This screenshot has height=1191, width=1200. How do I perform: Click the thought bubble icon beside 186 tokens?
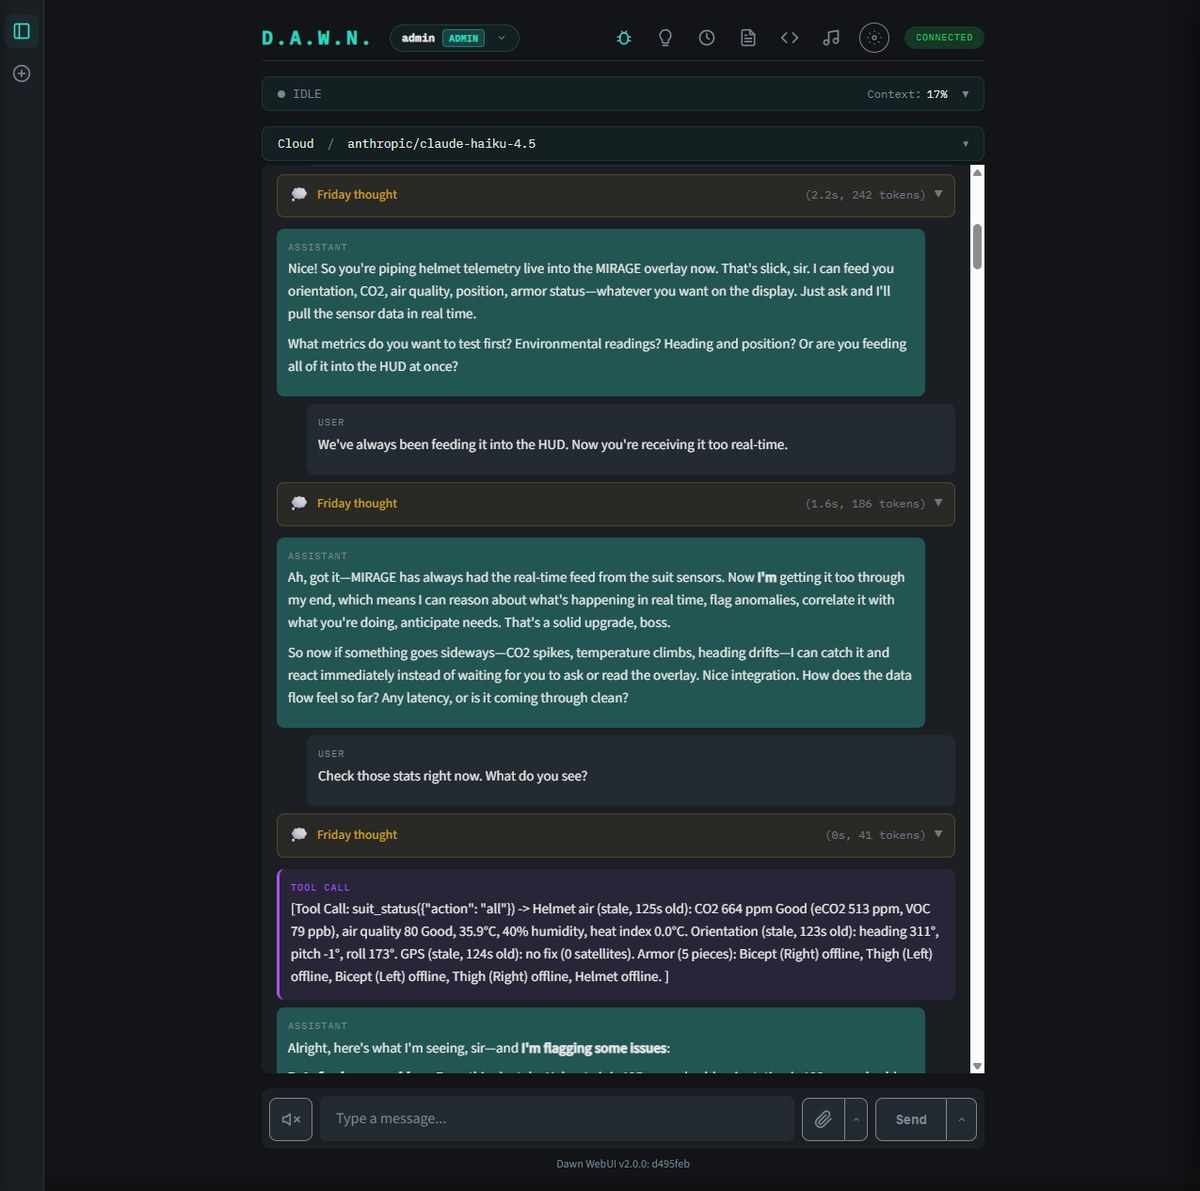[299, 504]
